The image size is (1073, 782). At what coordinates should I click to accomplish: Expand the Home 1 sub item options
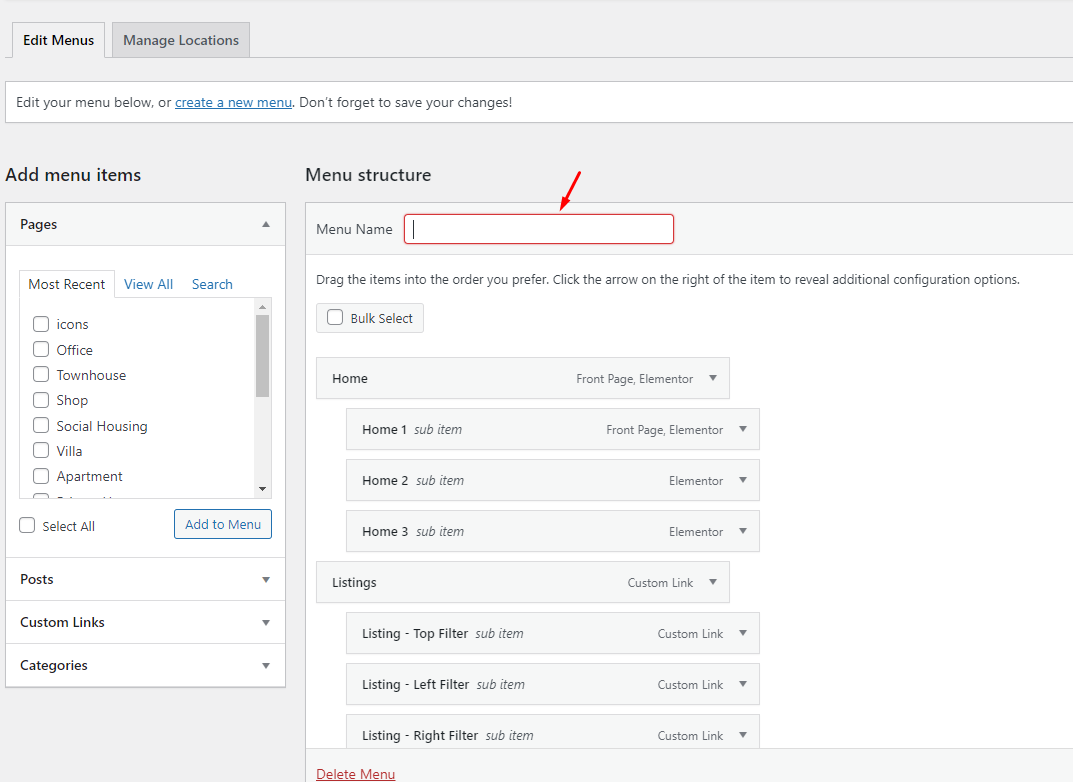pyautogui.click(x=743, y=429)
